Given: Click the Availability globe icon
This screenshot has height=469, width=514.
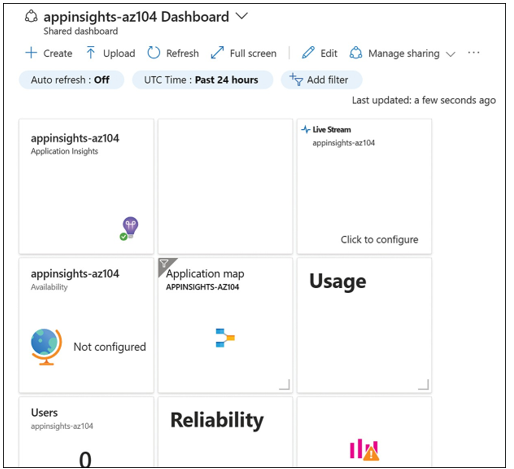Looking at the screenshot, I should pos(46,347).
